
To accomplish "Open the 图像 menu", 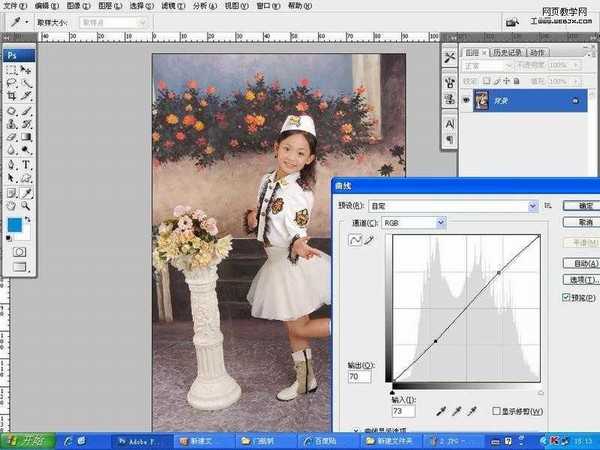I will [x=73, y=5].
